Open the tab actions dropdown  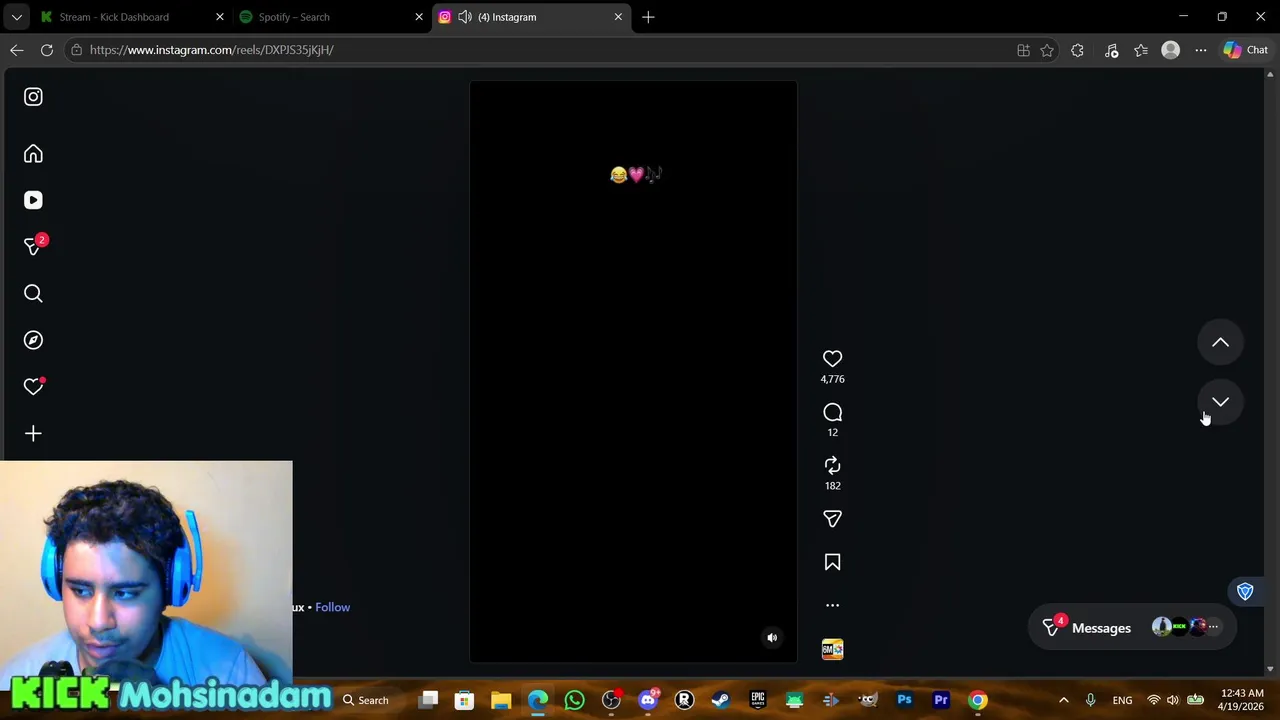click(17, 17)
